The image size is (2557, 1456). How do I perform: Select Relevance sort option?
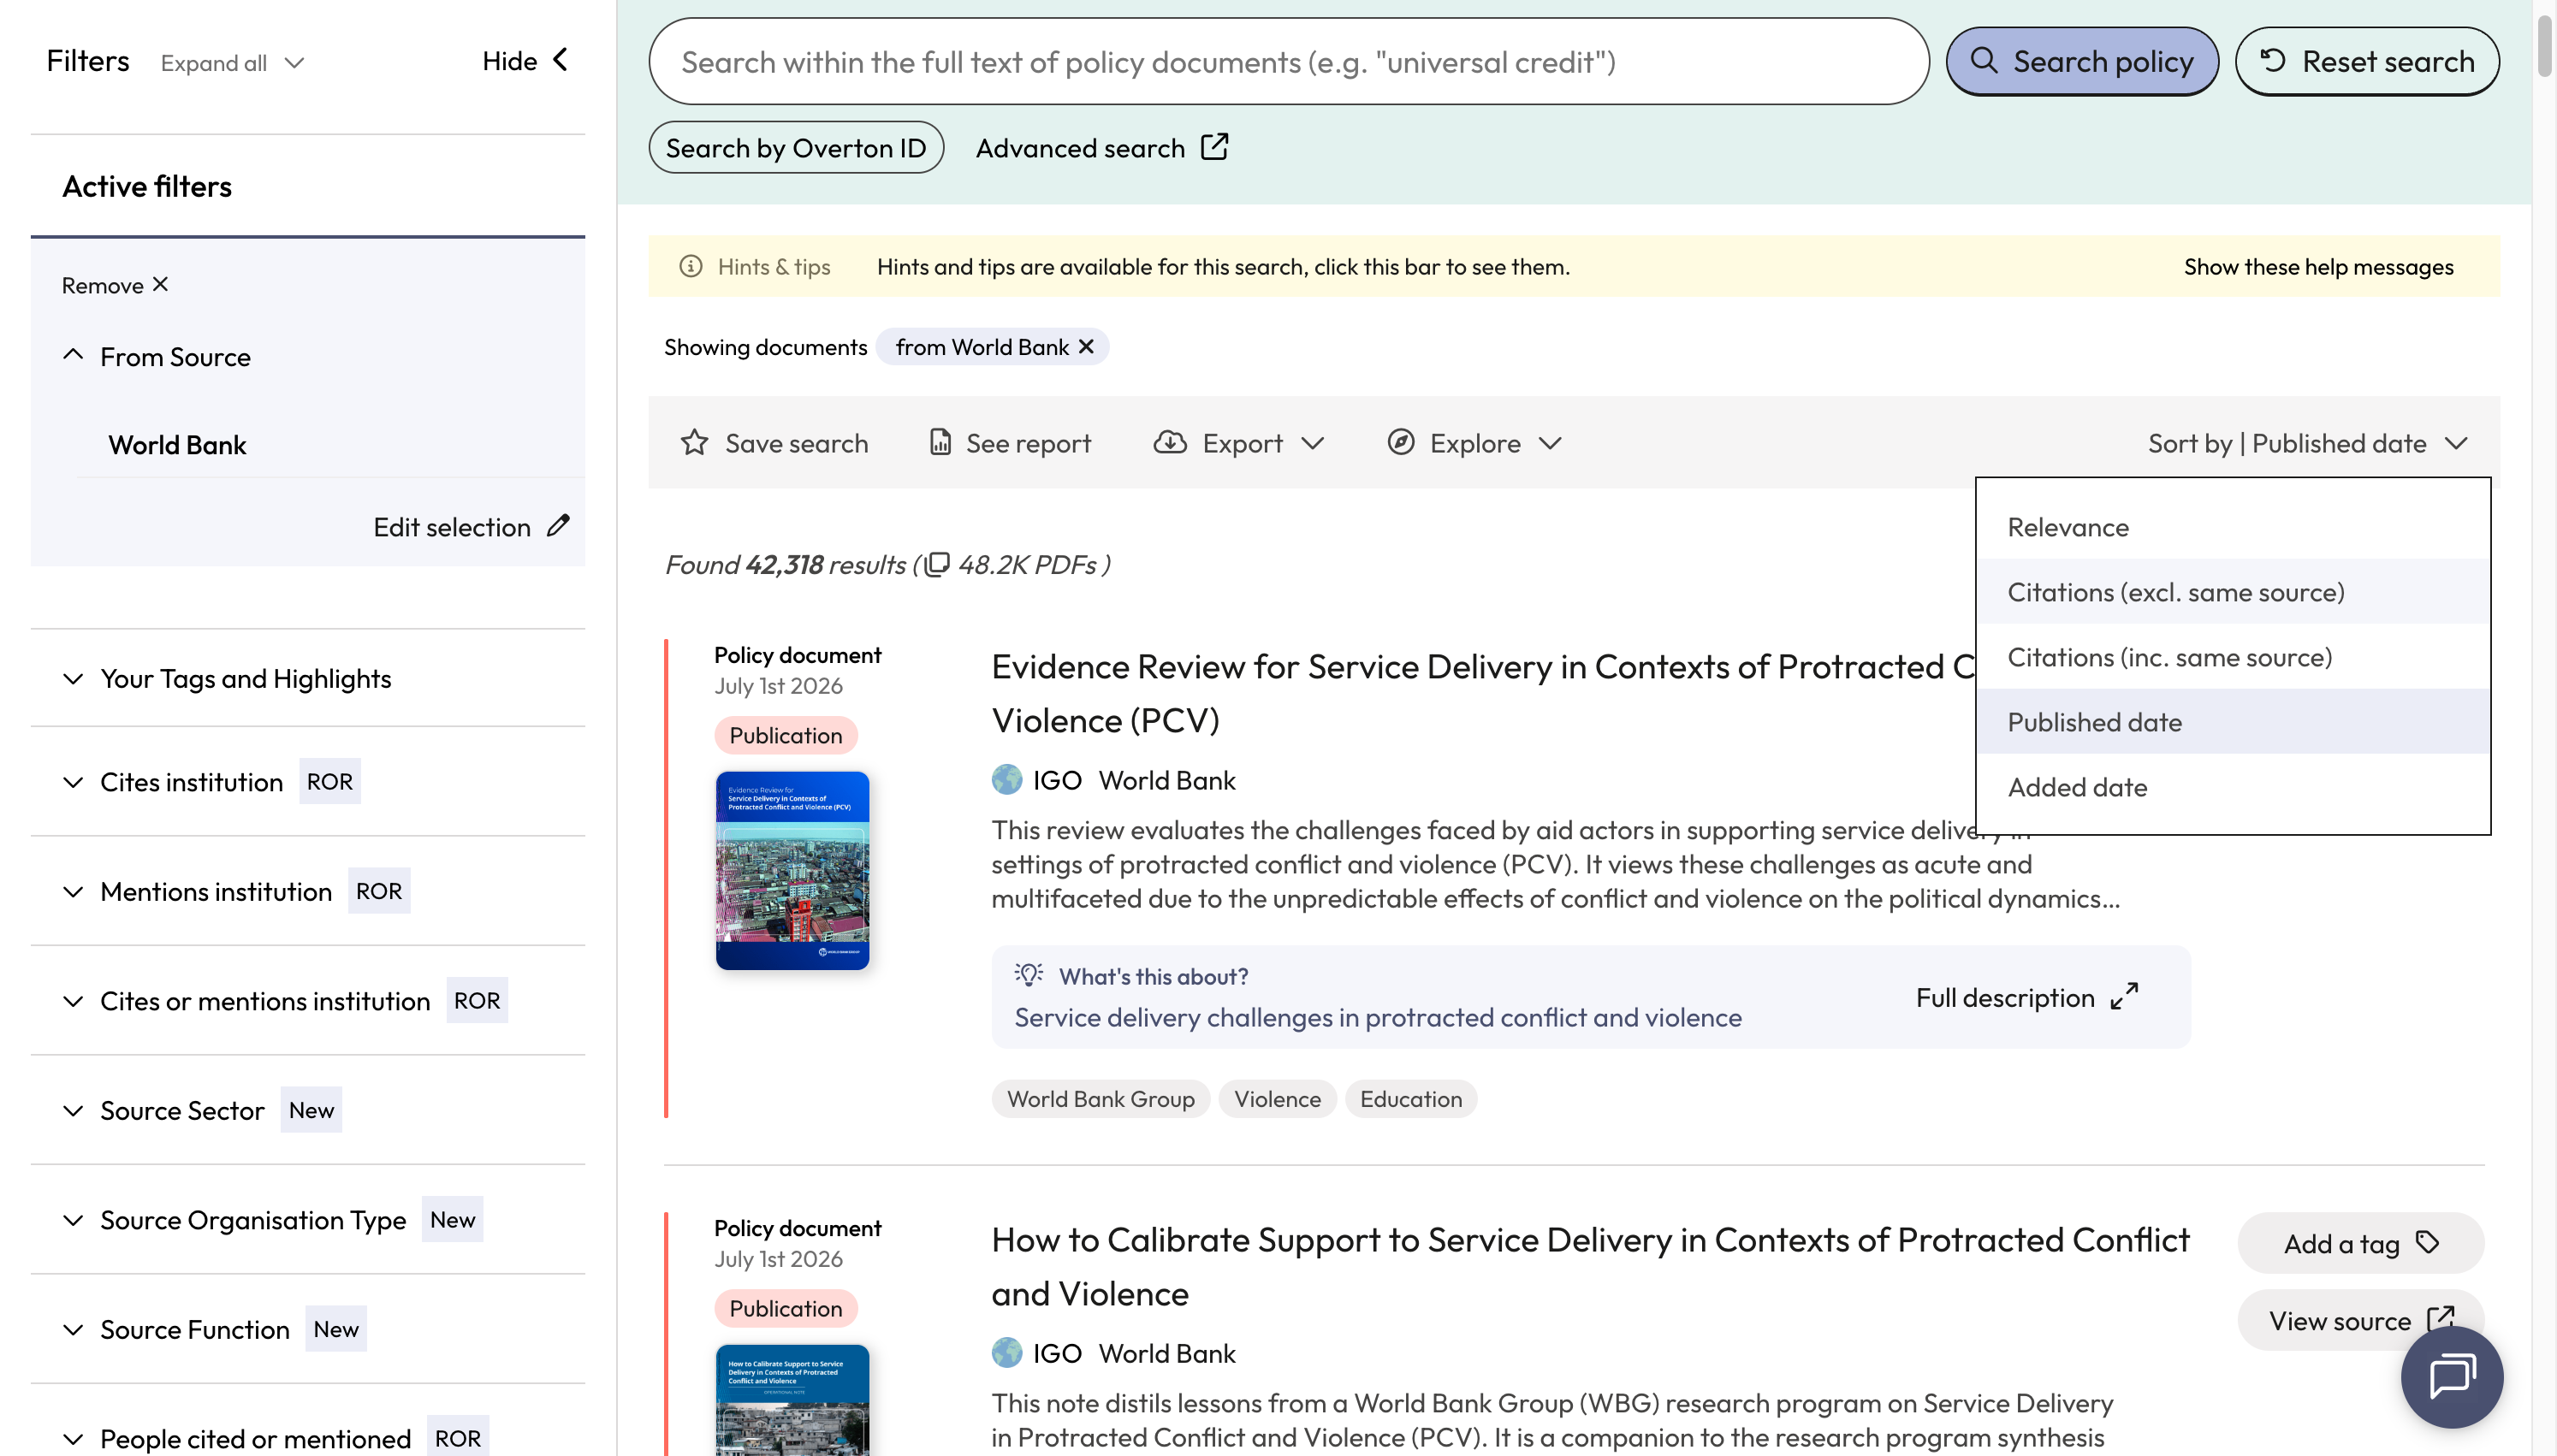point(2233,526)
